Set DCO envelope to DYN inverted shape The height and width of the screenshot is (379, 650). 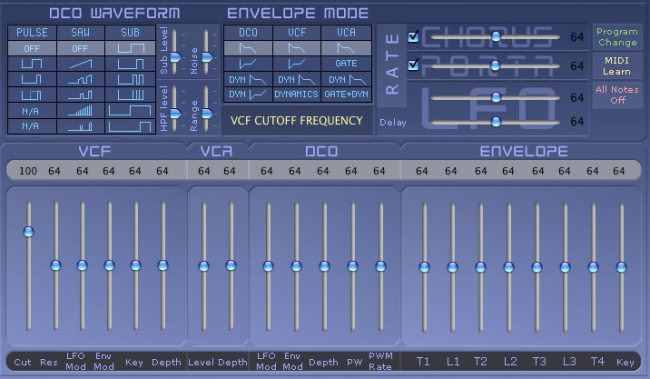point(248,95)
